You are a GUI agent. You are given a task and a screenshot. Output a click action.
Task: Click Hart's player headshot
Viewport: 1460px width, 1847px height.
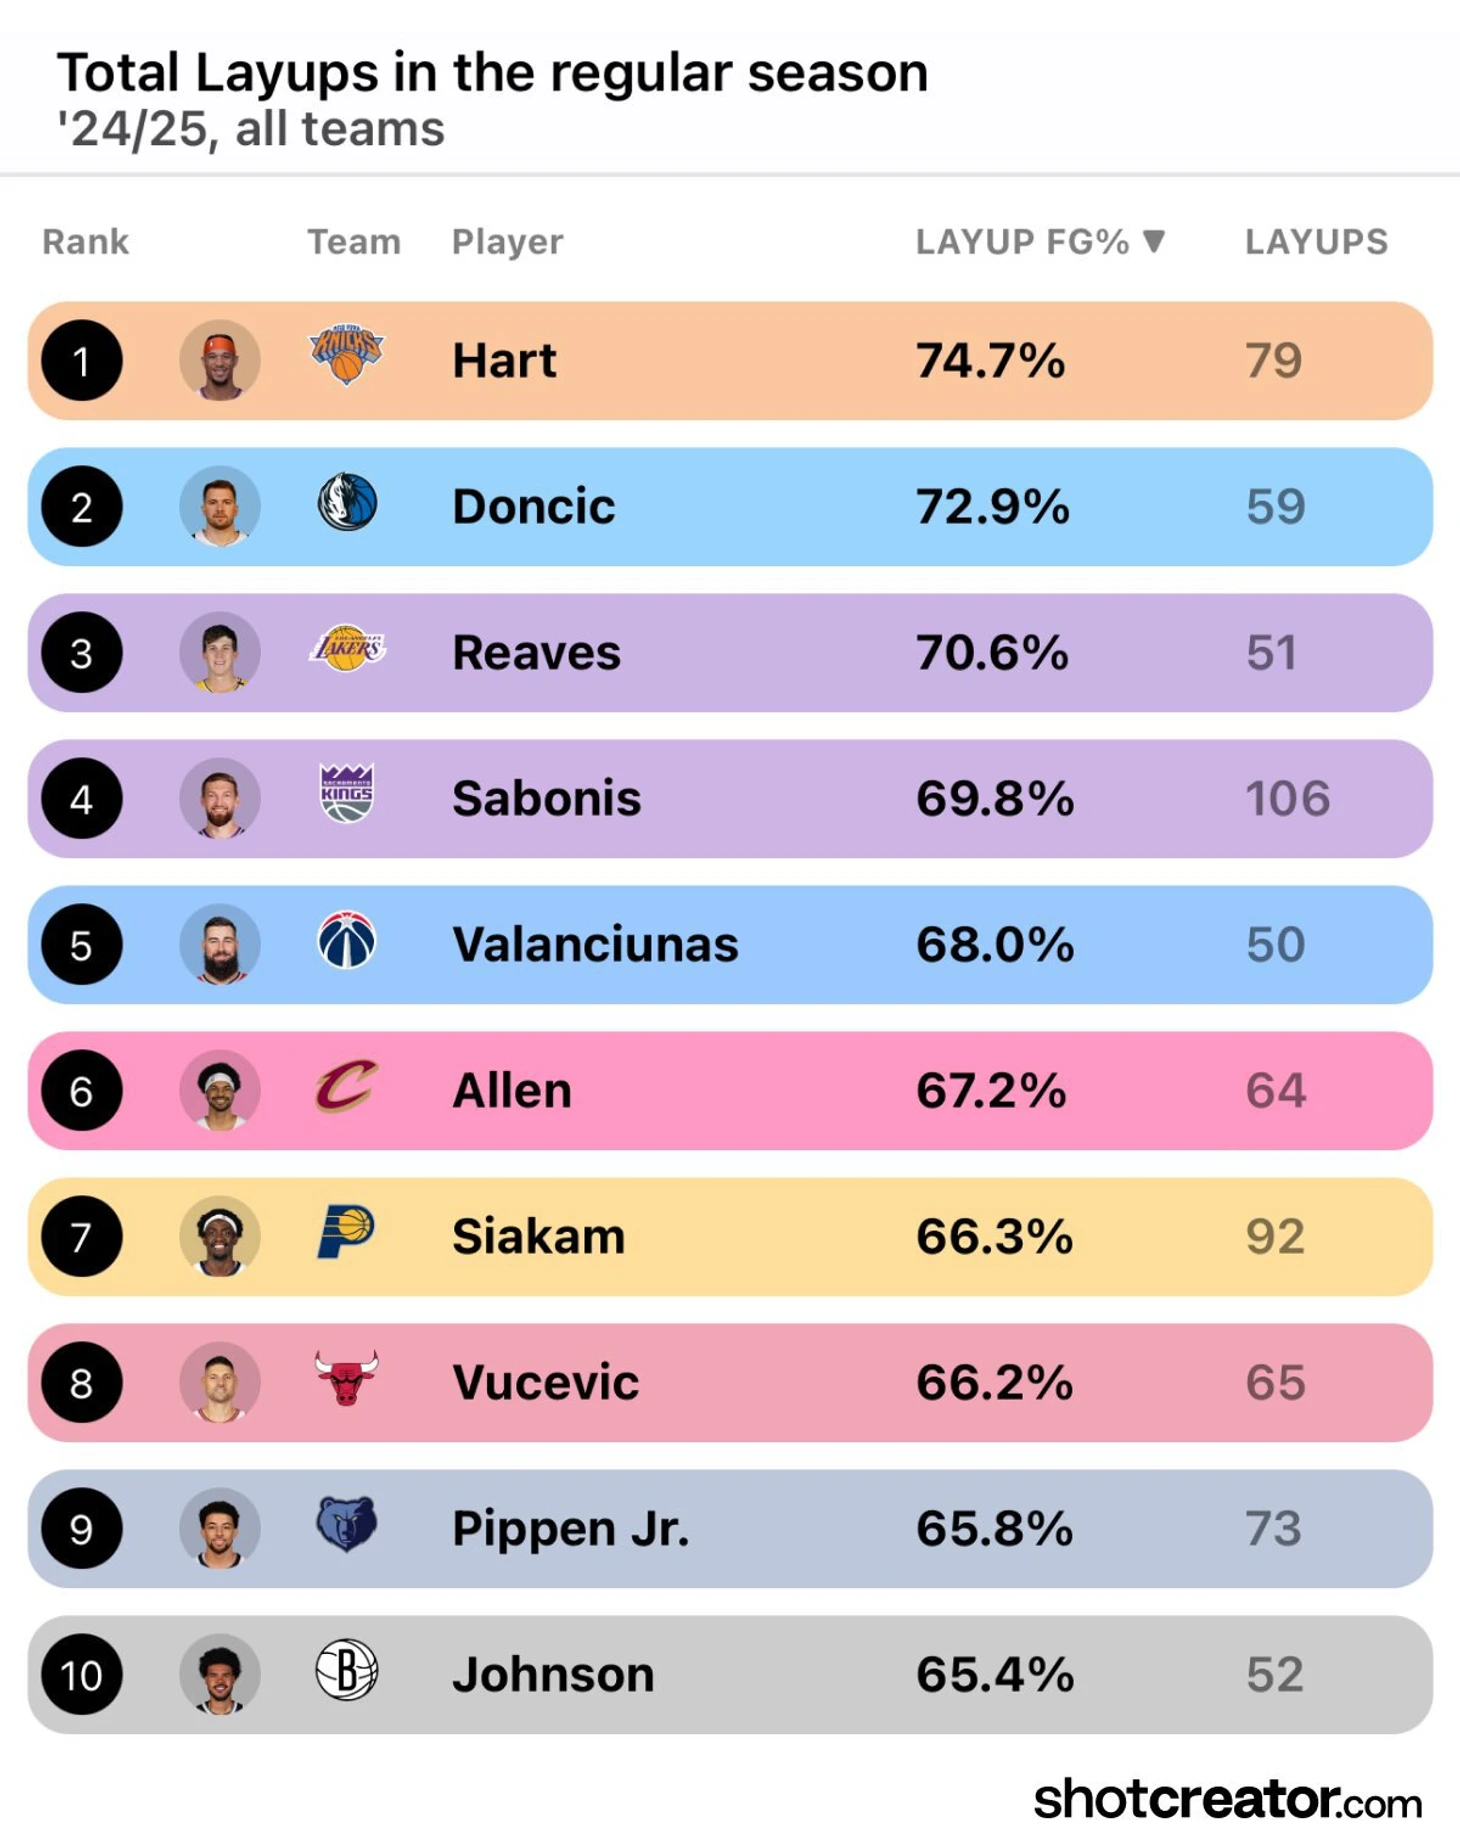(220, 361)
